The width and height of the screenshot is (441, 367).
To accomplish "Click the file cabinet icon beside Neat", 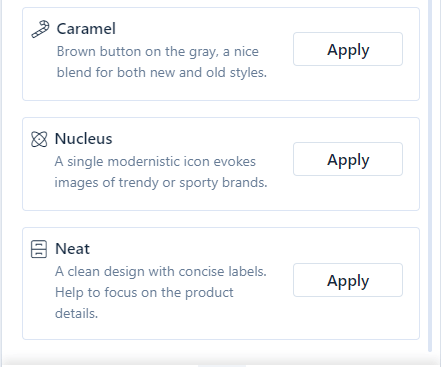I will pos(39,249).
